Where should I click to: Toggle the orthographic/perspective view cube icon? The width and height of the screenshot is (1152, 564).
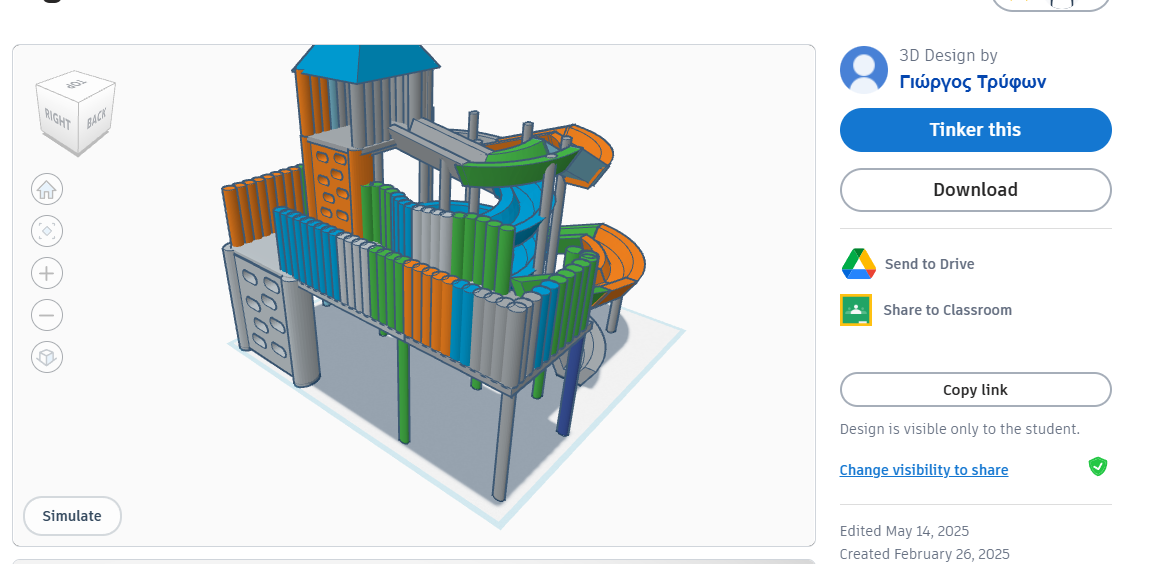[x=47, y=357]
